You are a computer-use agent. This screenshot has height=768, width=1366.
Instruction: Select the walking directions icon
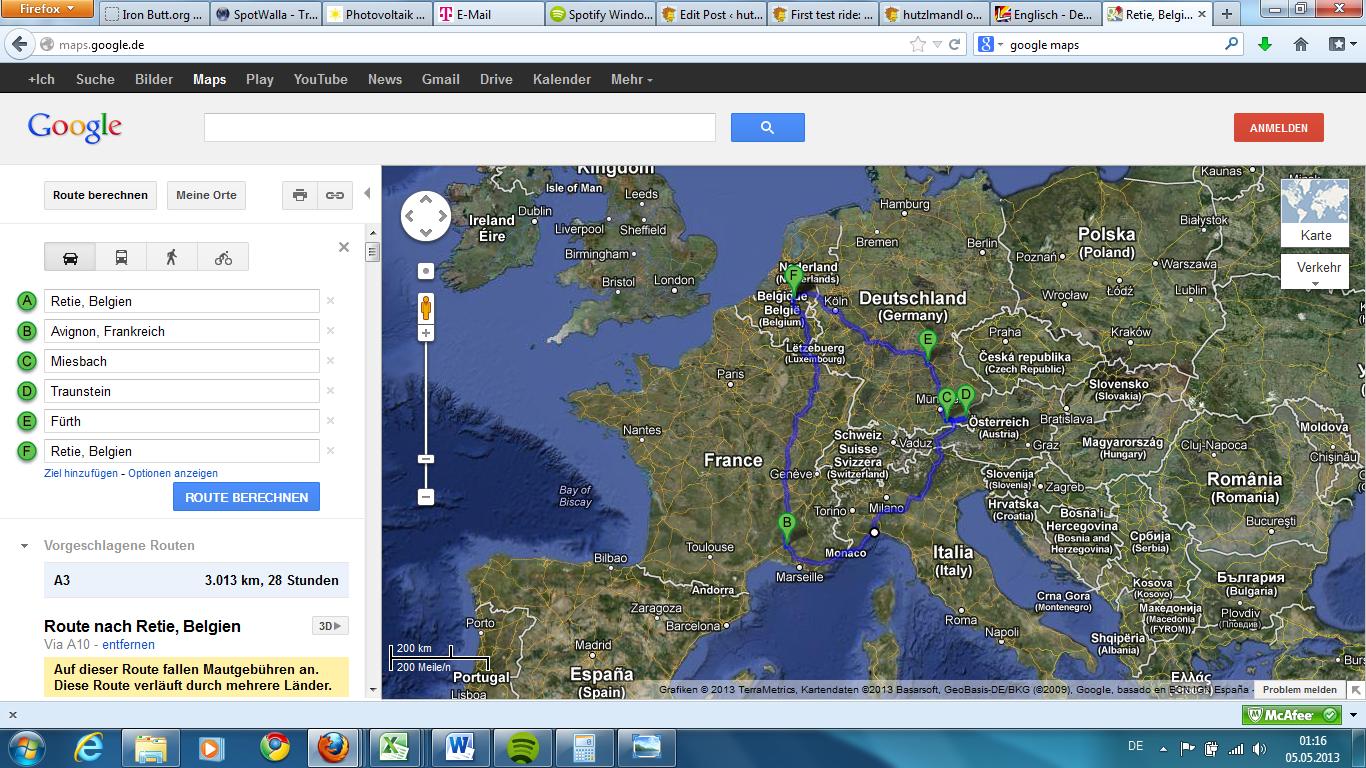pyautogui.click(x=172, y=257)
